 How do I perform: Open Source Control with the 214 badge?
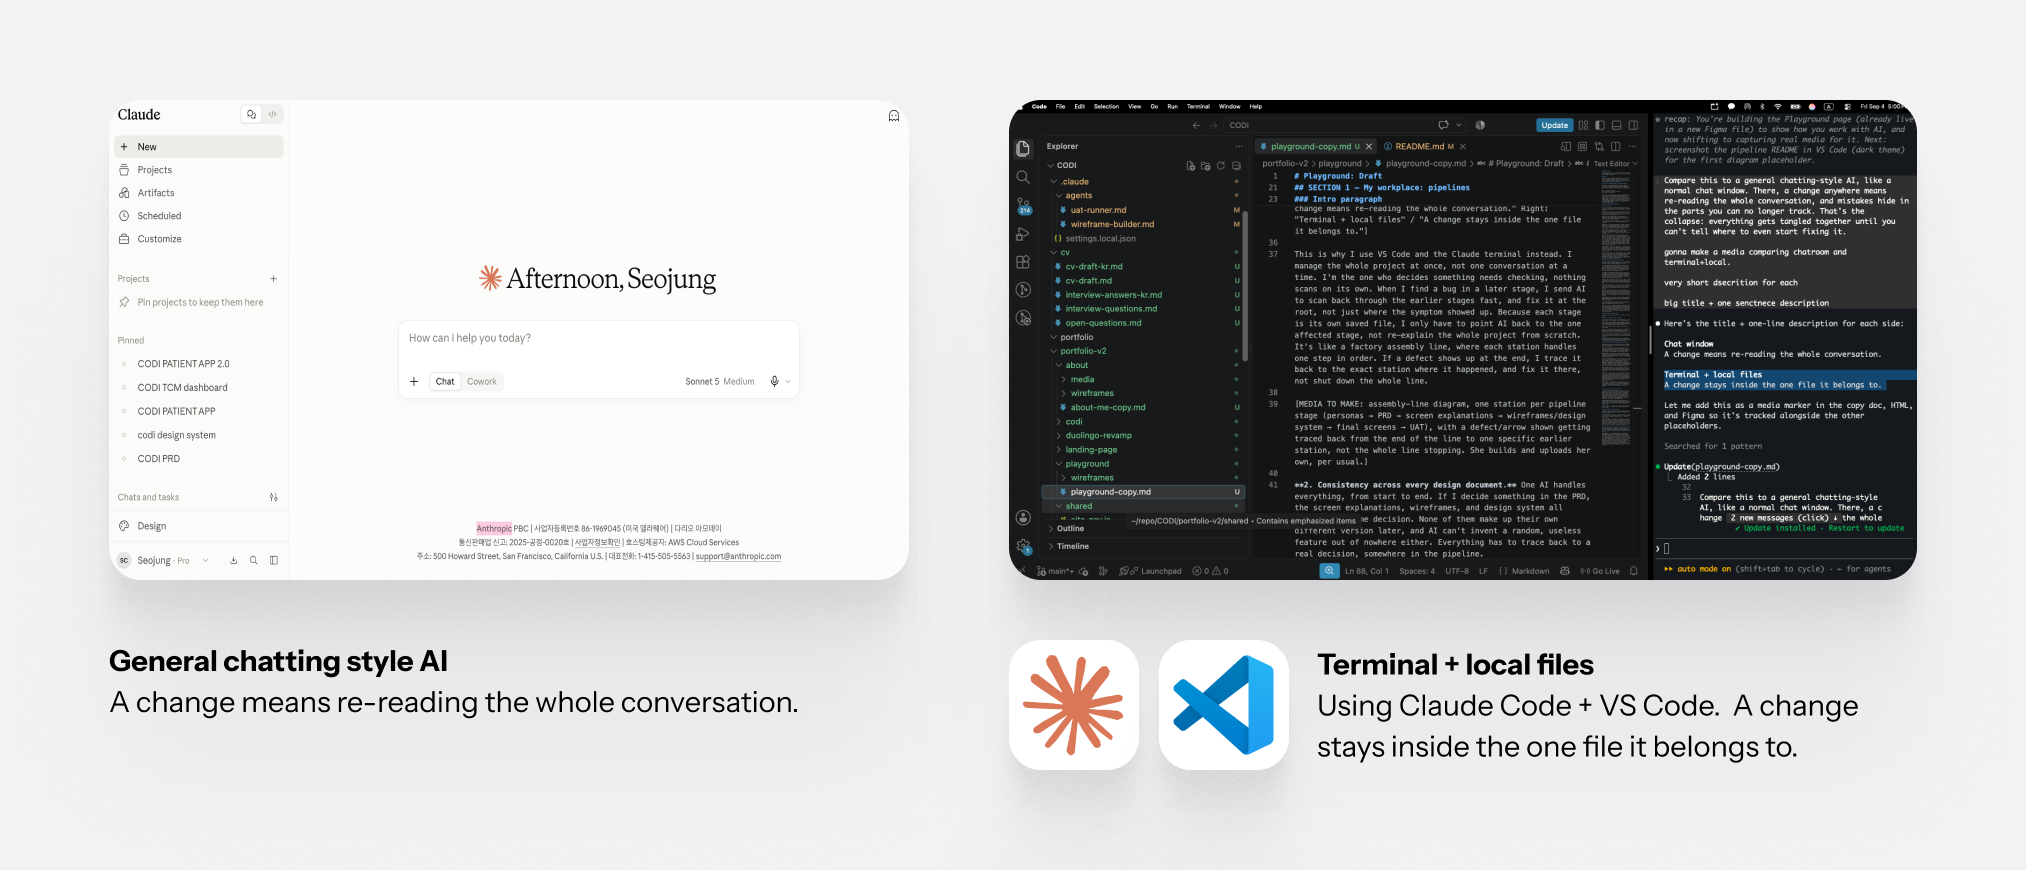[1023, 205]
